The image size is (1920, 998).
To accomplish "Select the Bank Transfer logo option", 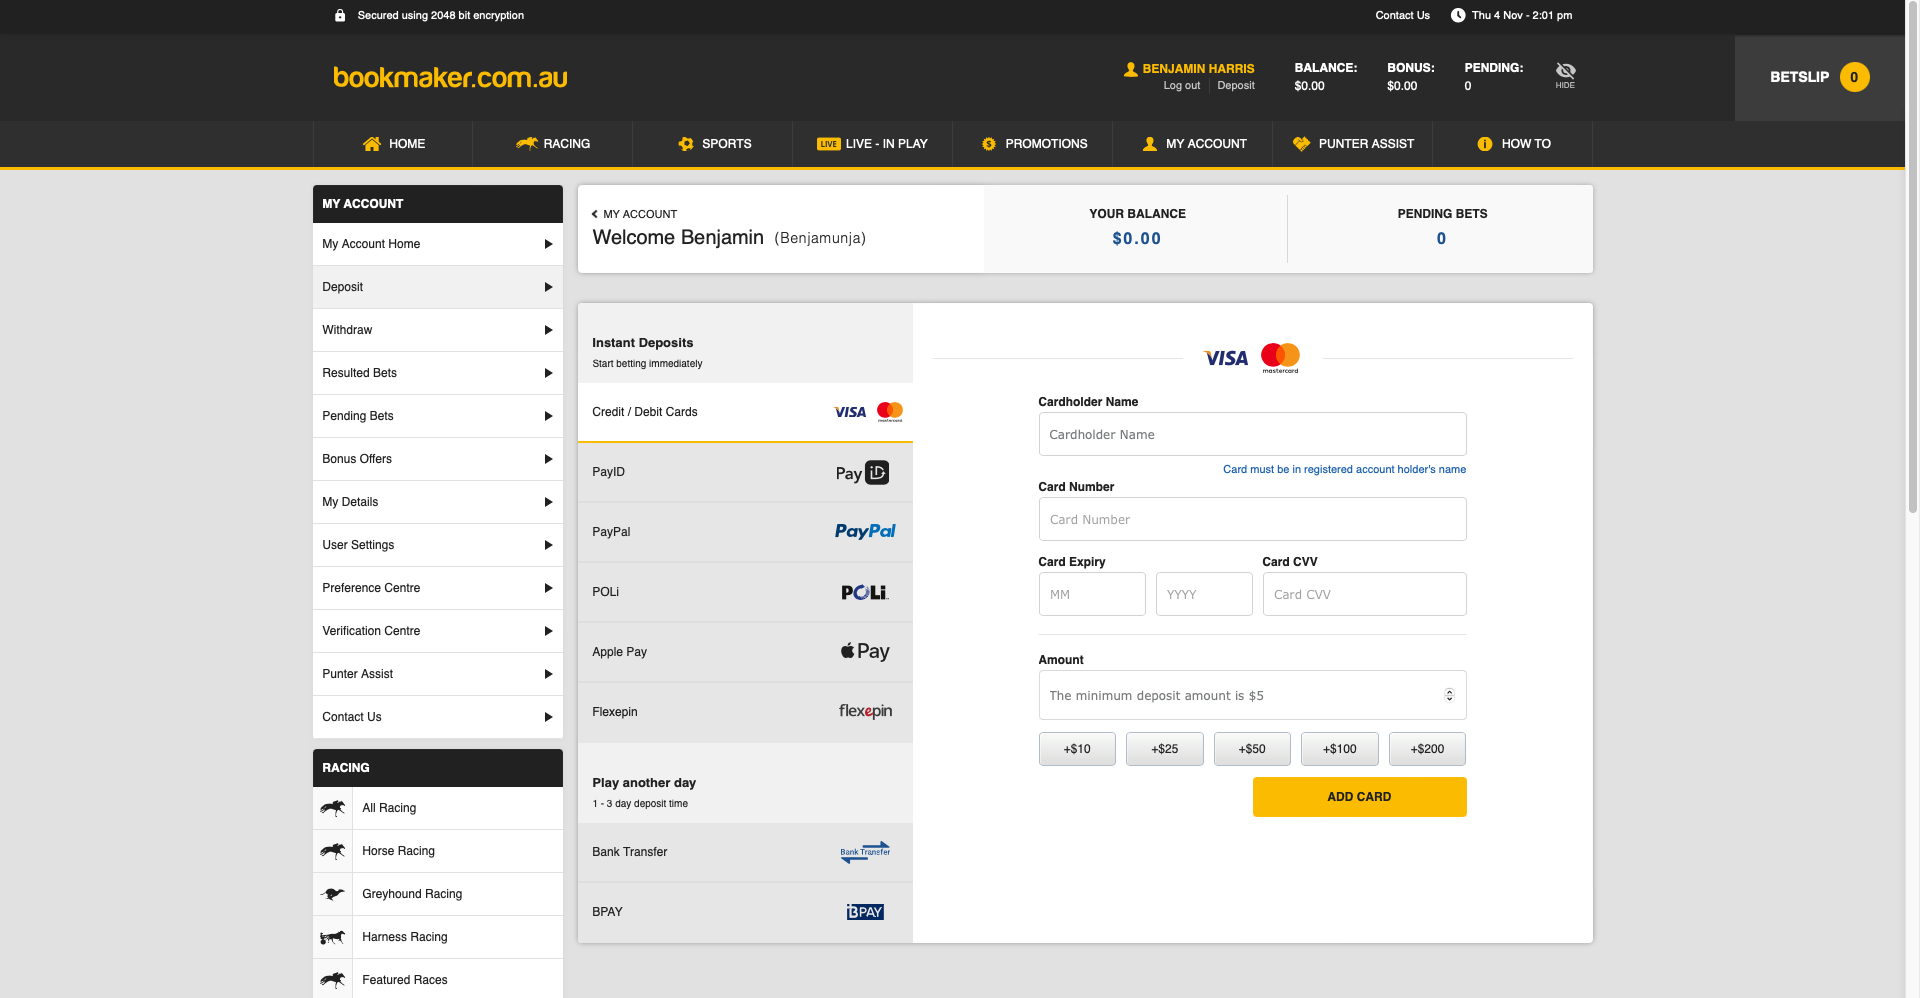I will pyautogui.click(x=865, y=852).
